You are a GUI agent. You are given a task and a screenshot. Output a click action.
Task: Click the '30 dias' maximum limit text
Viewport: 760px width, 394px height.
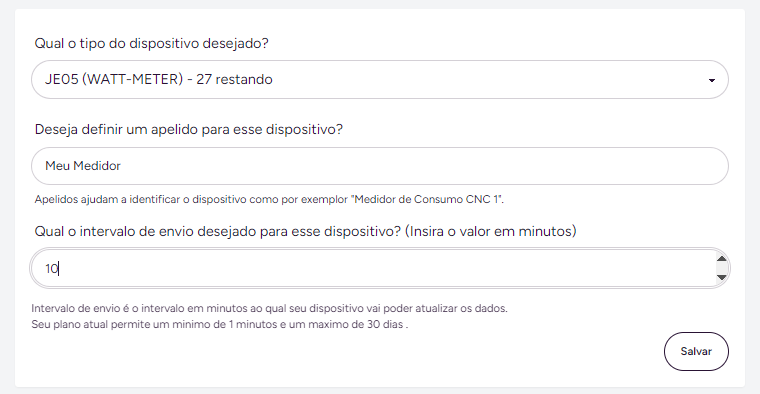[385, 324]
